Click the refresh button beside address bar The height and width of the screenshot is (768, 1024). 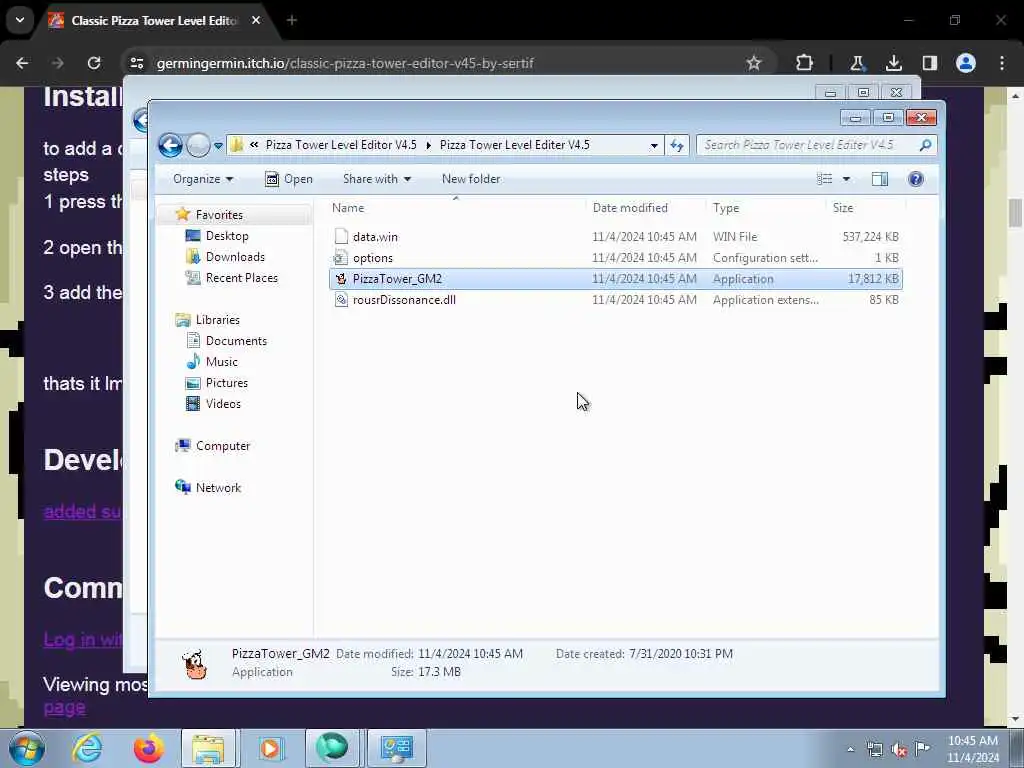click(x=677, y=145)
